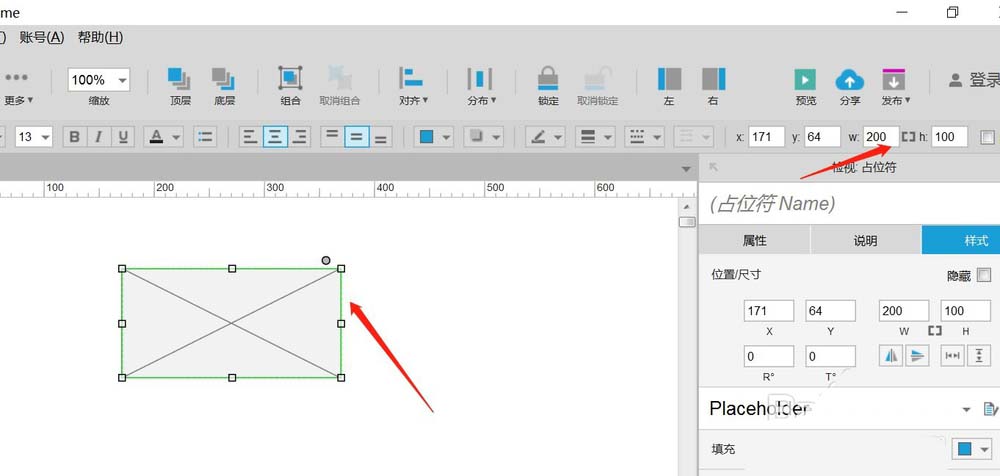Pick toolbar fill color swatch
Viewport: 1000px width, 476px height.
(x=427, y=137)
